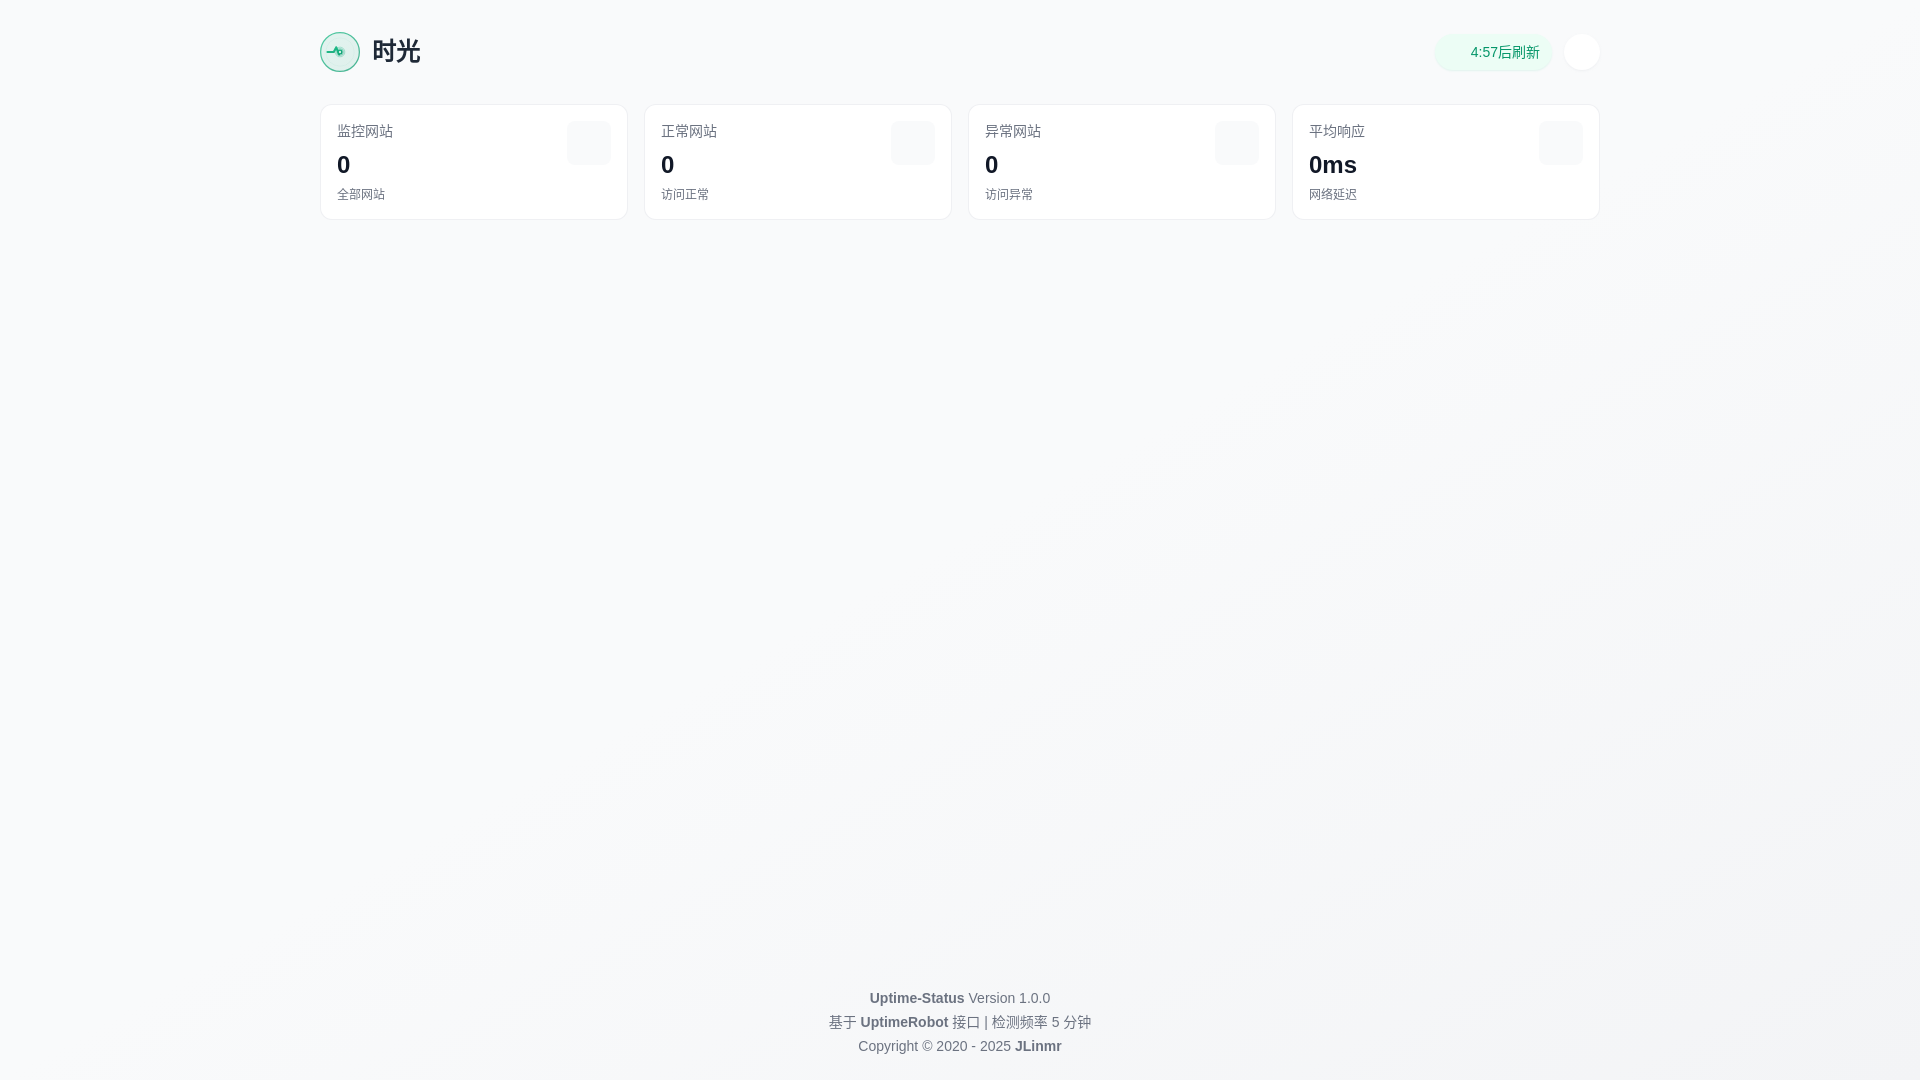Viewport: 1920px width, 1080px height.
Task: Click the 平均响应 card label
Action: coord(1337,131)
